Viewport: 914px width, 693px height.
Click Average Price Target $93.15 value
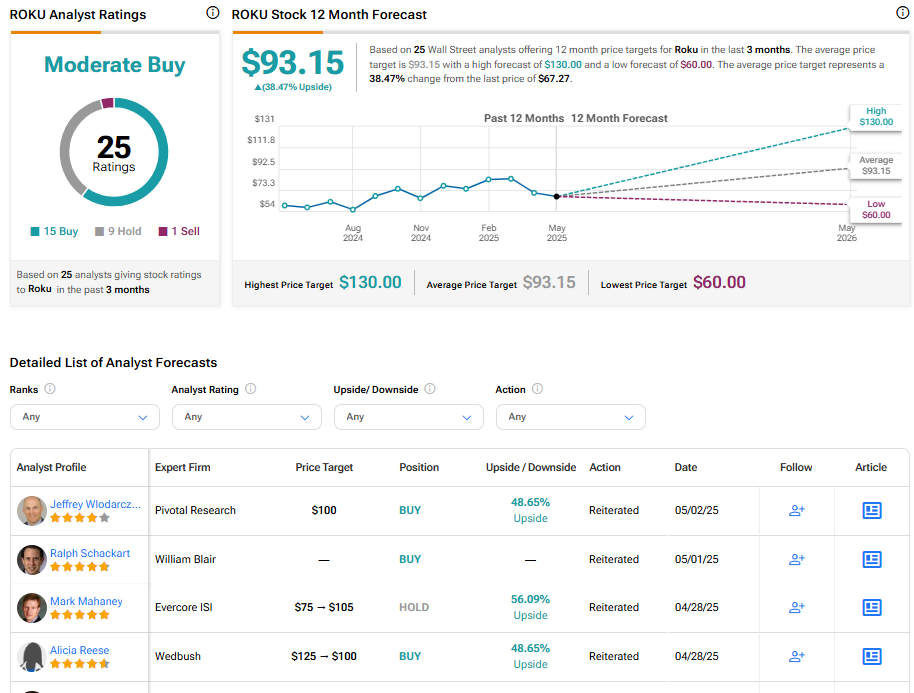(549, 283)
